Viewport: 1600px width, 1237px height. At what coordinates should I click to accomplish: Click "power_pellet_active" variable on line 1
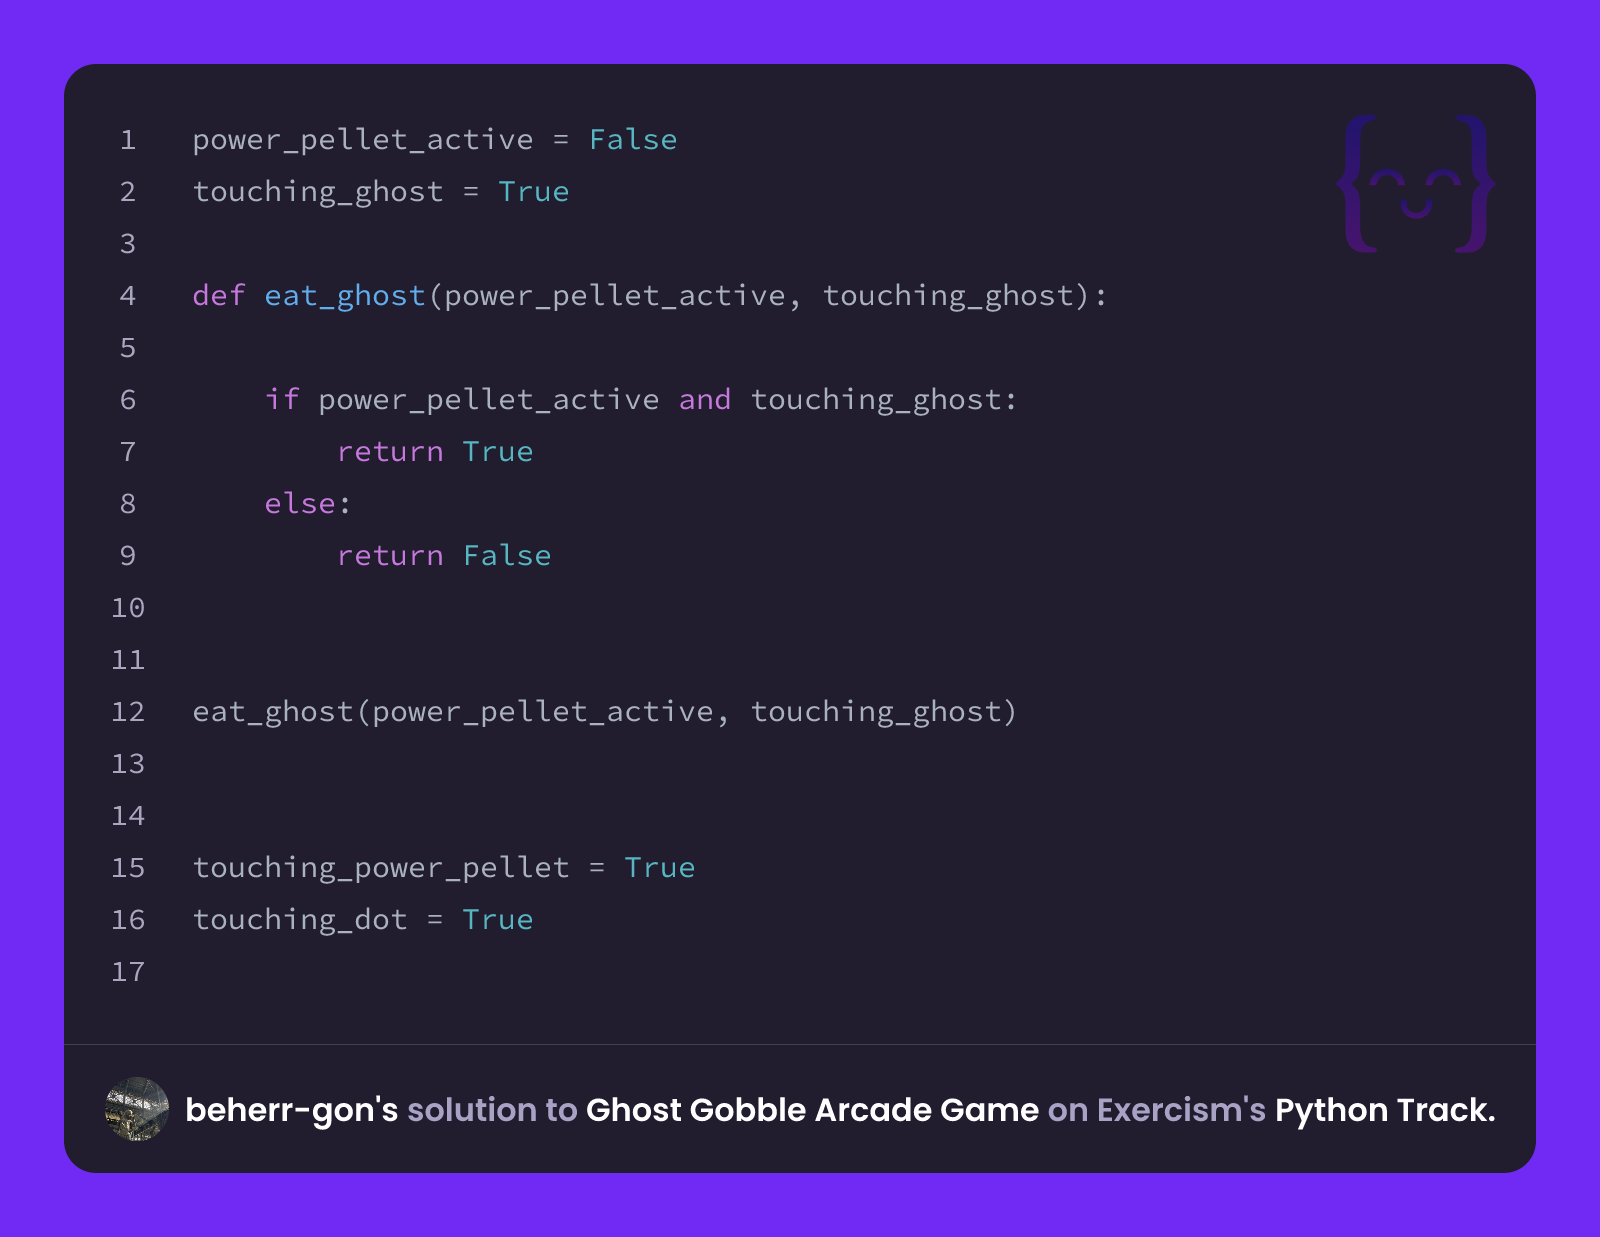click(363, 140)
